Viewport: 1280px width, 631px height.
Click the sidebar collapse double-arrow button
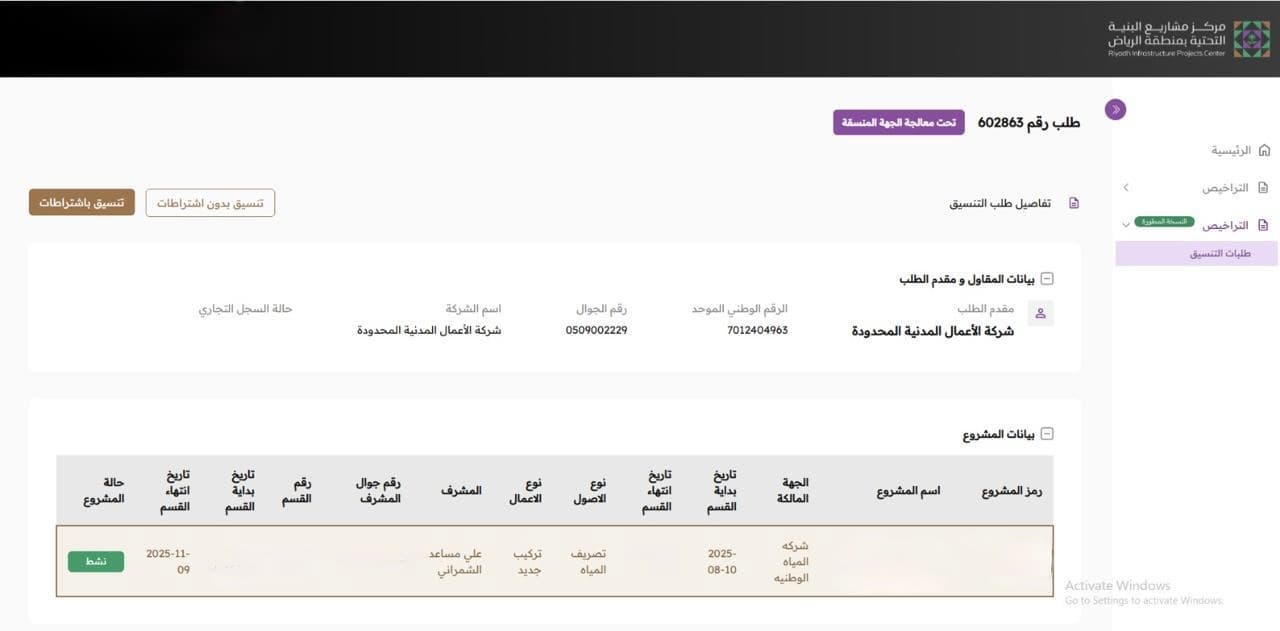(x=1116, y=109)
